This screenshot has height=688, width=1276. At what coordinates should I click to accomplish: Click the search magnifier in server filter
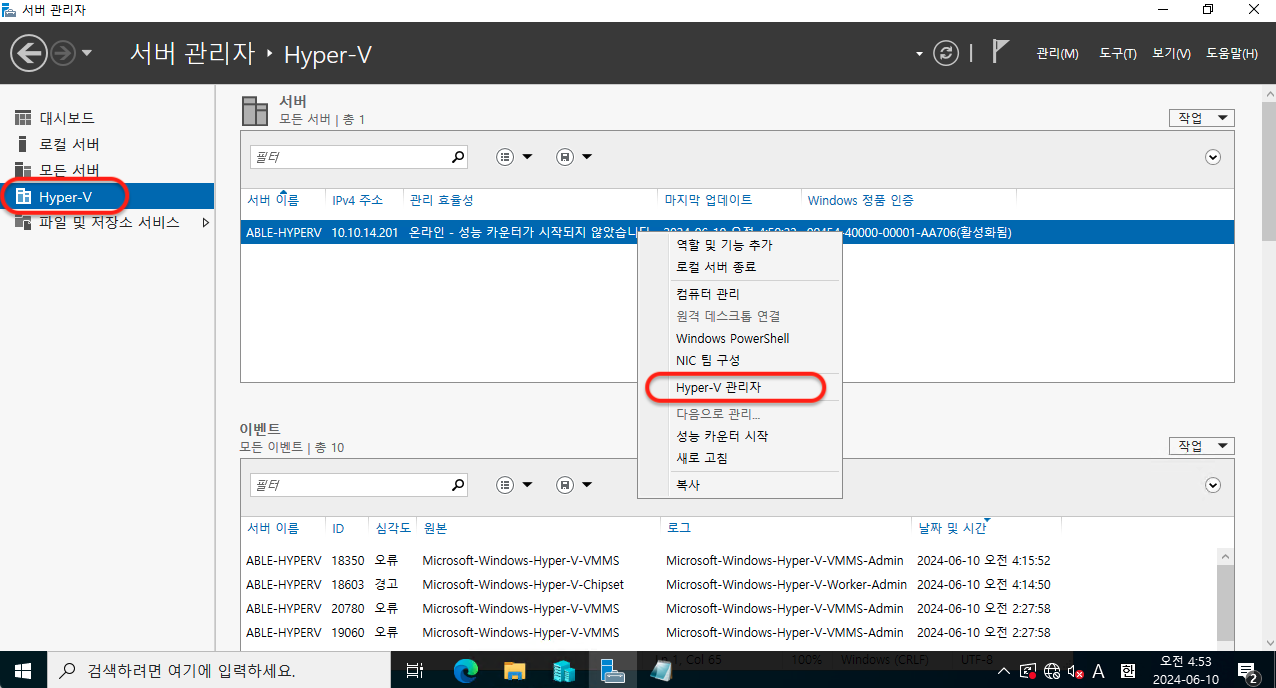[x=458, y=157]
